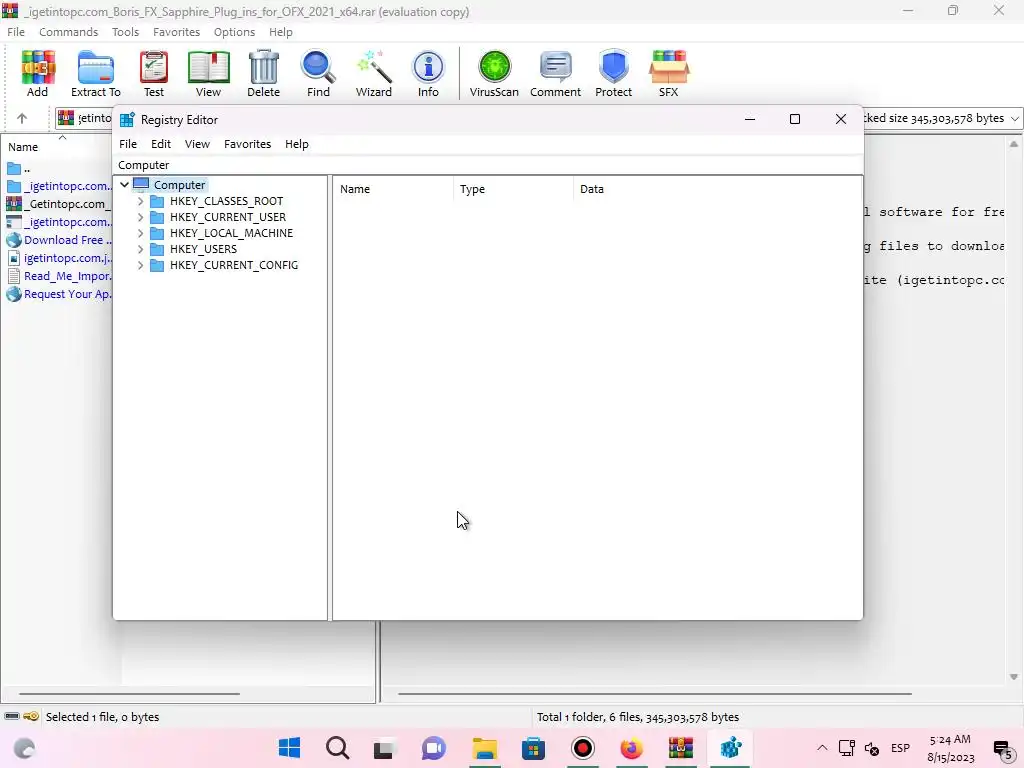Open notification center with 5 badge

point(1002,748)
